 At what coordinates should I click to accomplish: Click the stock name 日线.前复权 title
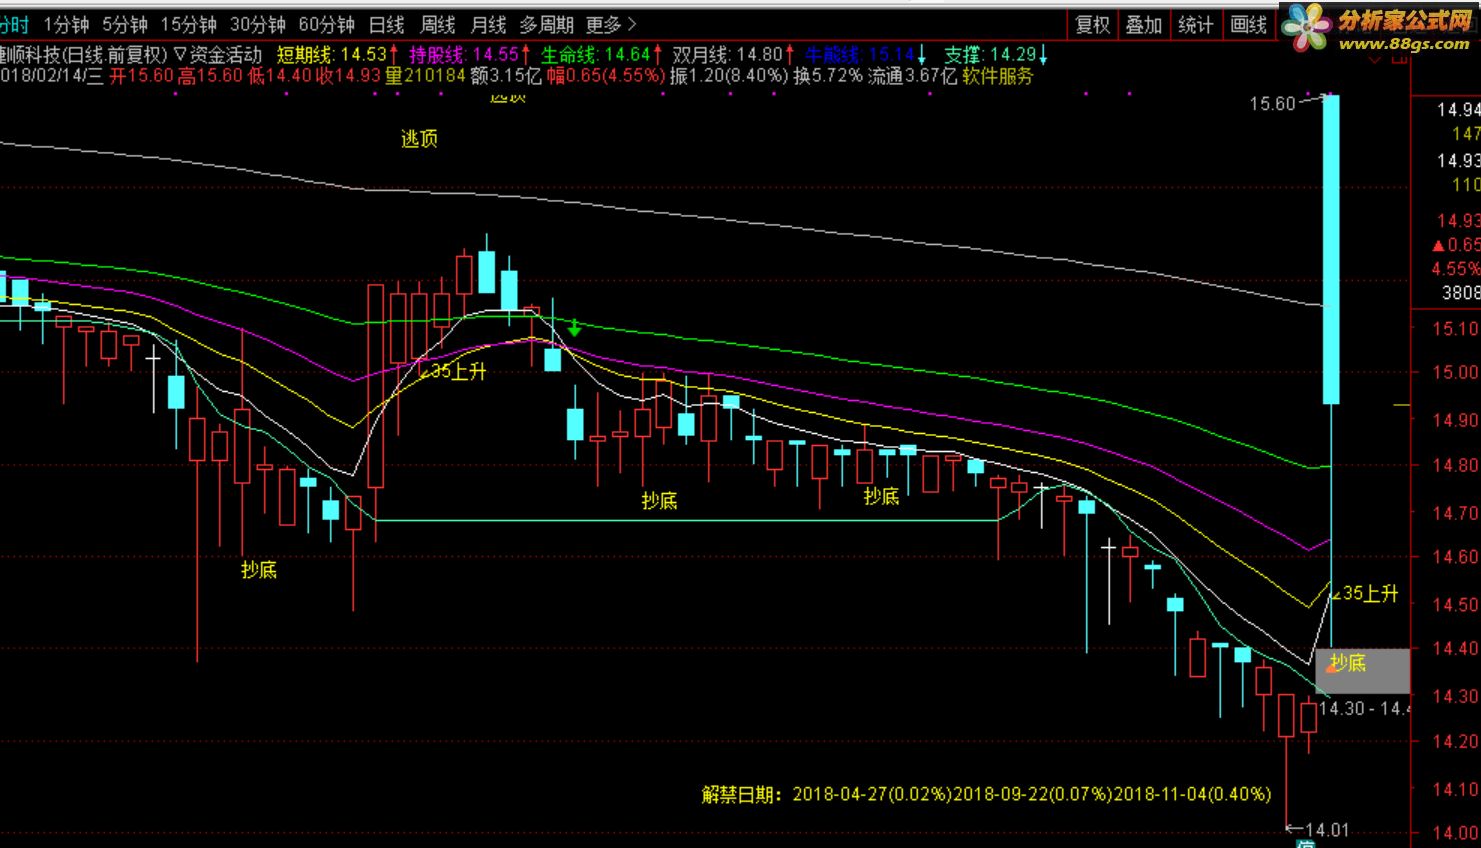(84, 55)
